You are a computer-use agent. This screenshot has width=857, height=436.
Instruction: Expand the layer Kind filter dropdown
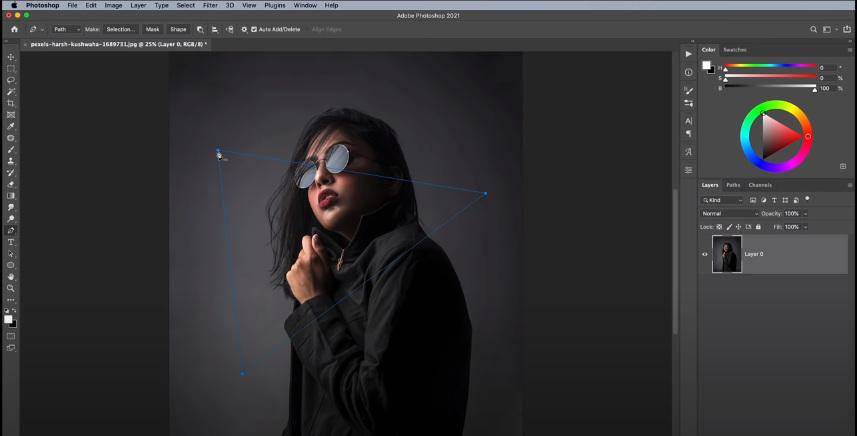click(x=726, y=200)
